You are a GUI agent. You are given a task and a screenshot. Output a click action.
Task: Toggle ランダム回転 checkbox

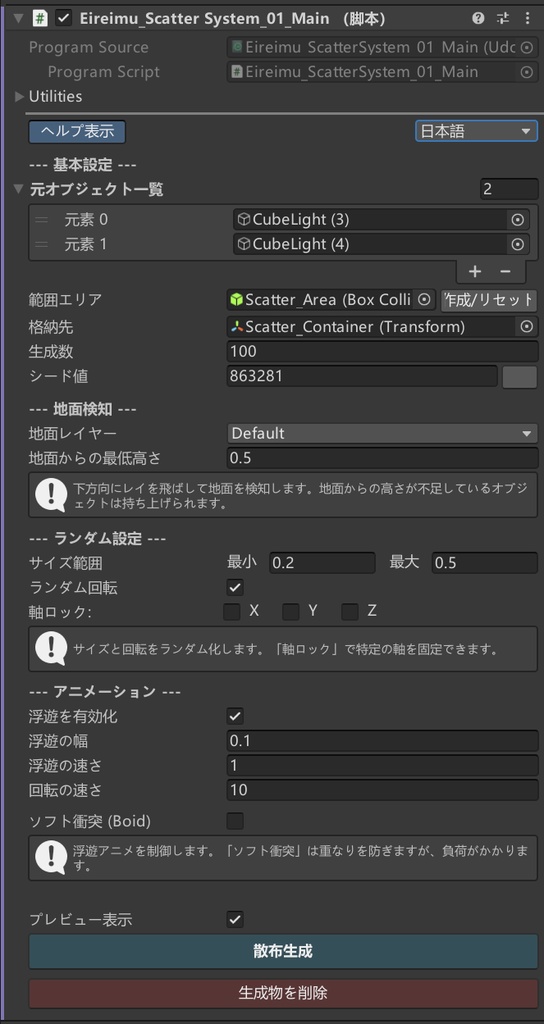(x=235, y=587)
